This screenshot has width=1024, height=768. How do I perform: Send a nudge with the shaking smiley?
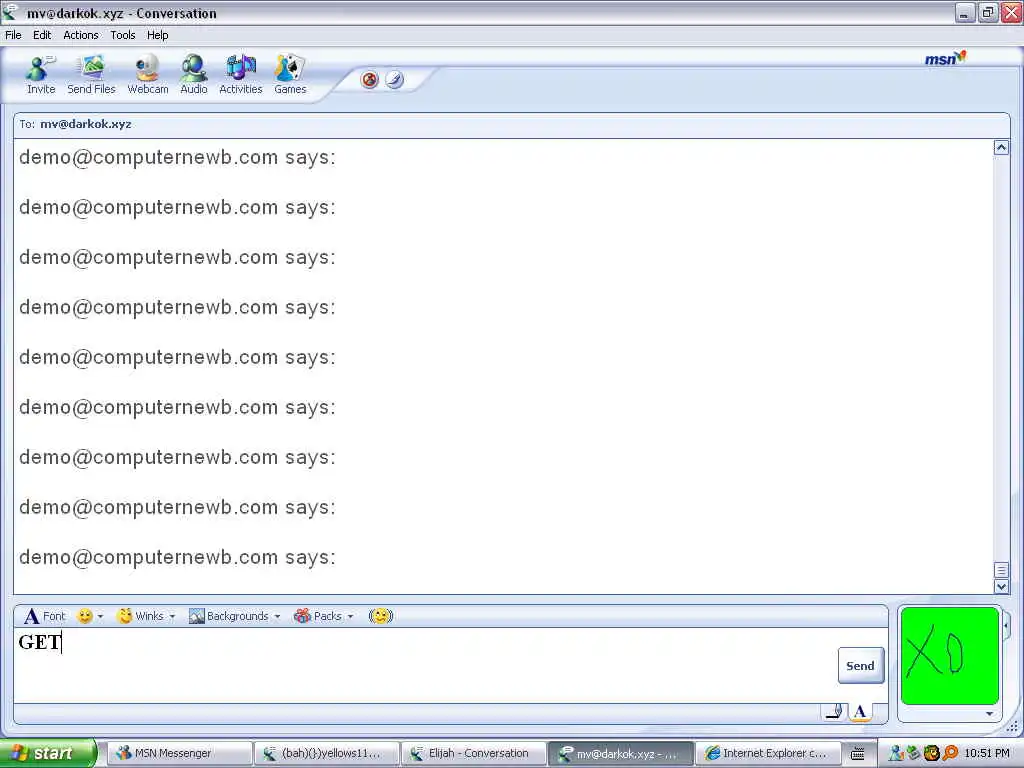pos(381,616)
